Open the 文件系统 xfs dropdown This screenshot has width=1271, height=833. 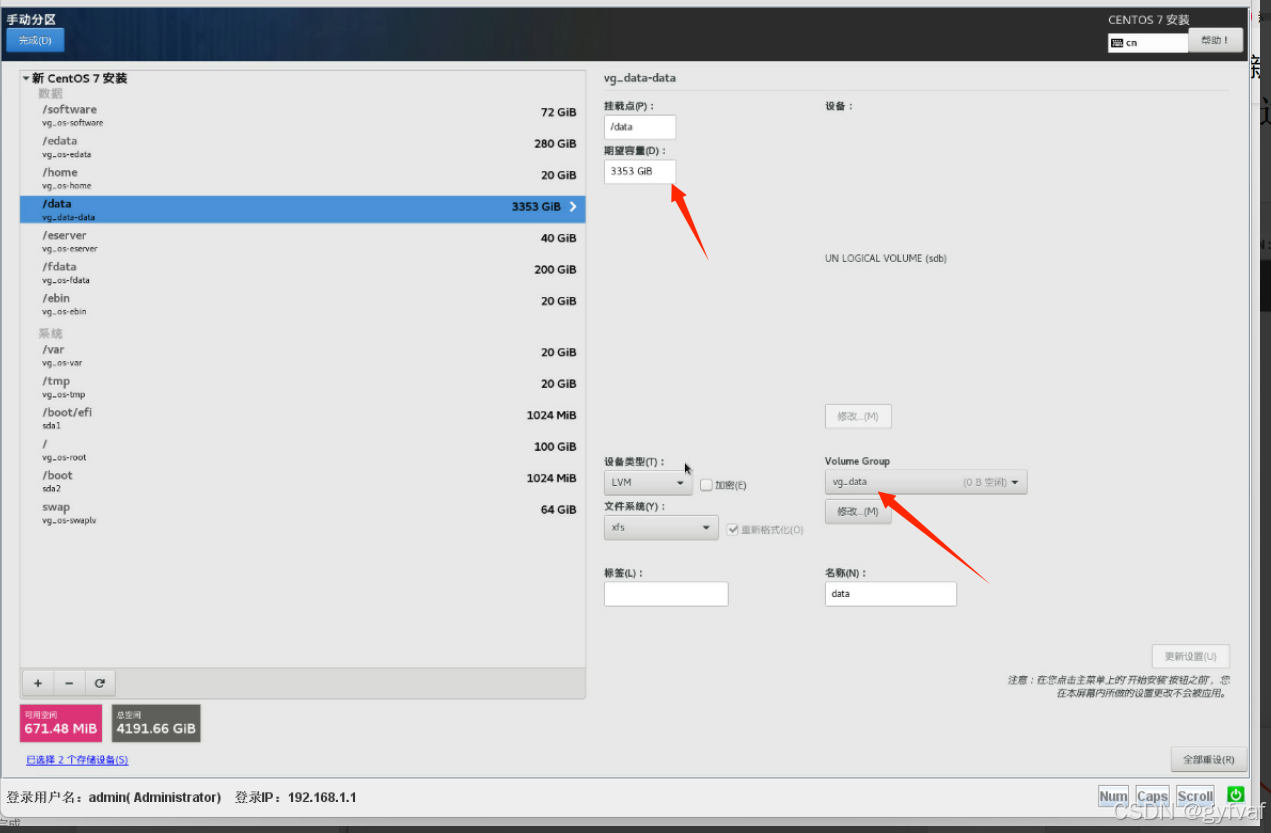pos(661,527)
